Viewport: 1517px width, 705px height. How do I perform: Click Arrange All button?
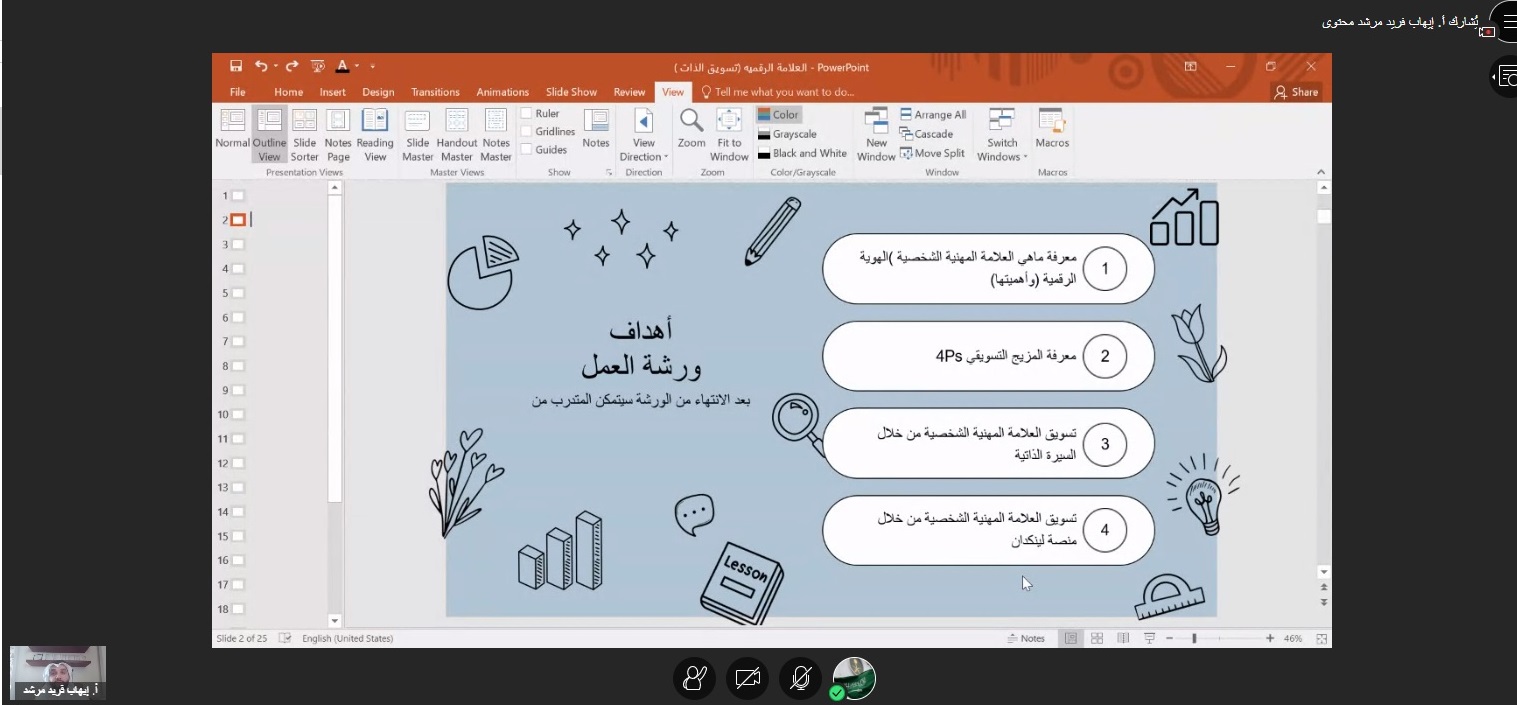pyautogui.click(x=933, y=115)
